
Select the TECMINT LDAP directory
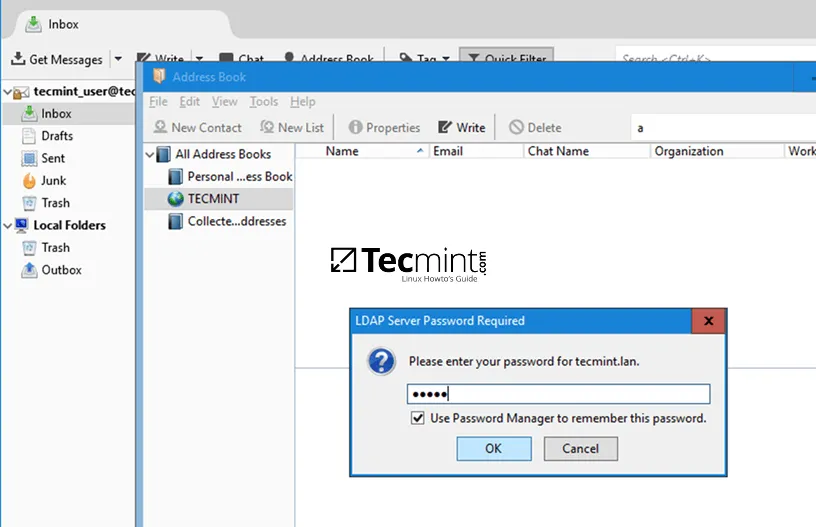coord(213,199)
